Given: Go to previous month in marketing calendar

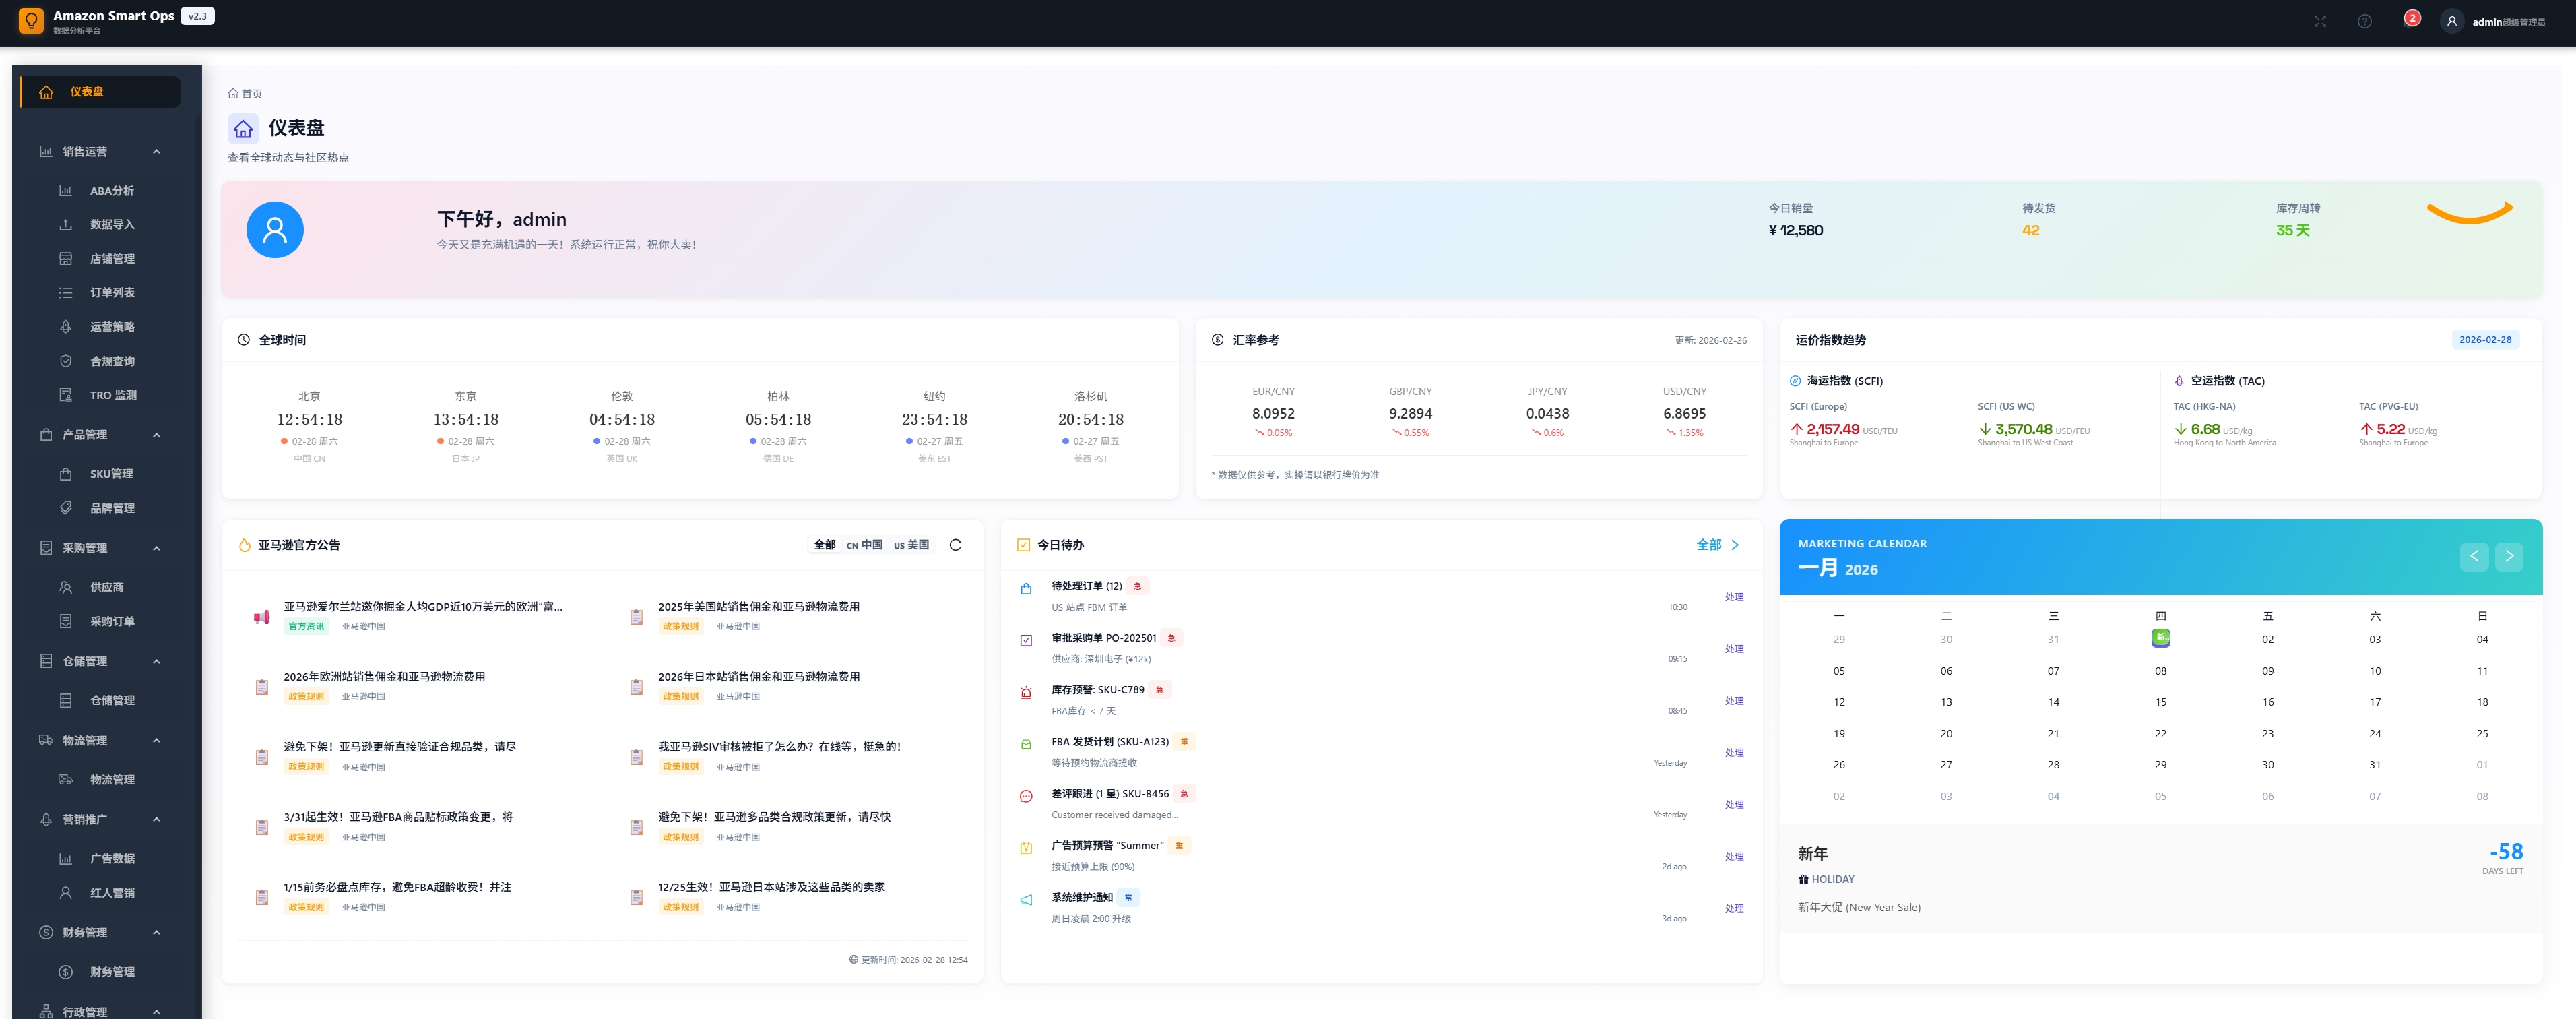Looking at the screenshot, I should (x=2474, y=556).
